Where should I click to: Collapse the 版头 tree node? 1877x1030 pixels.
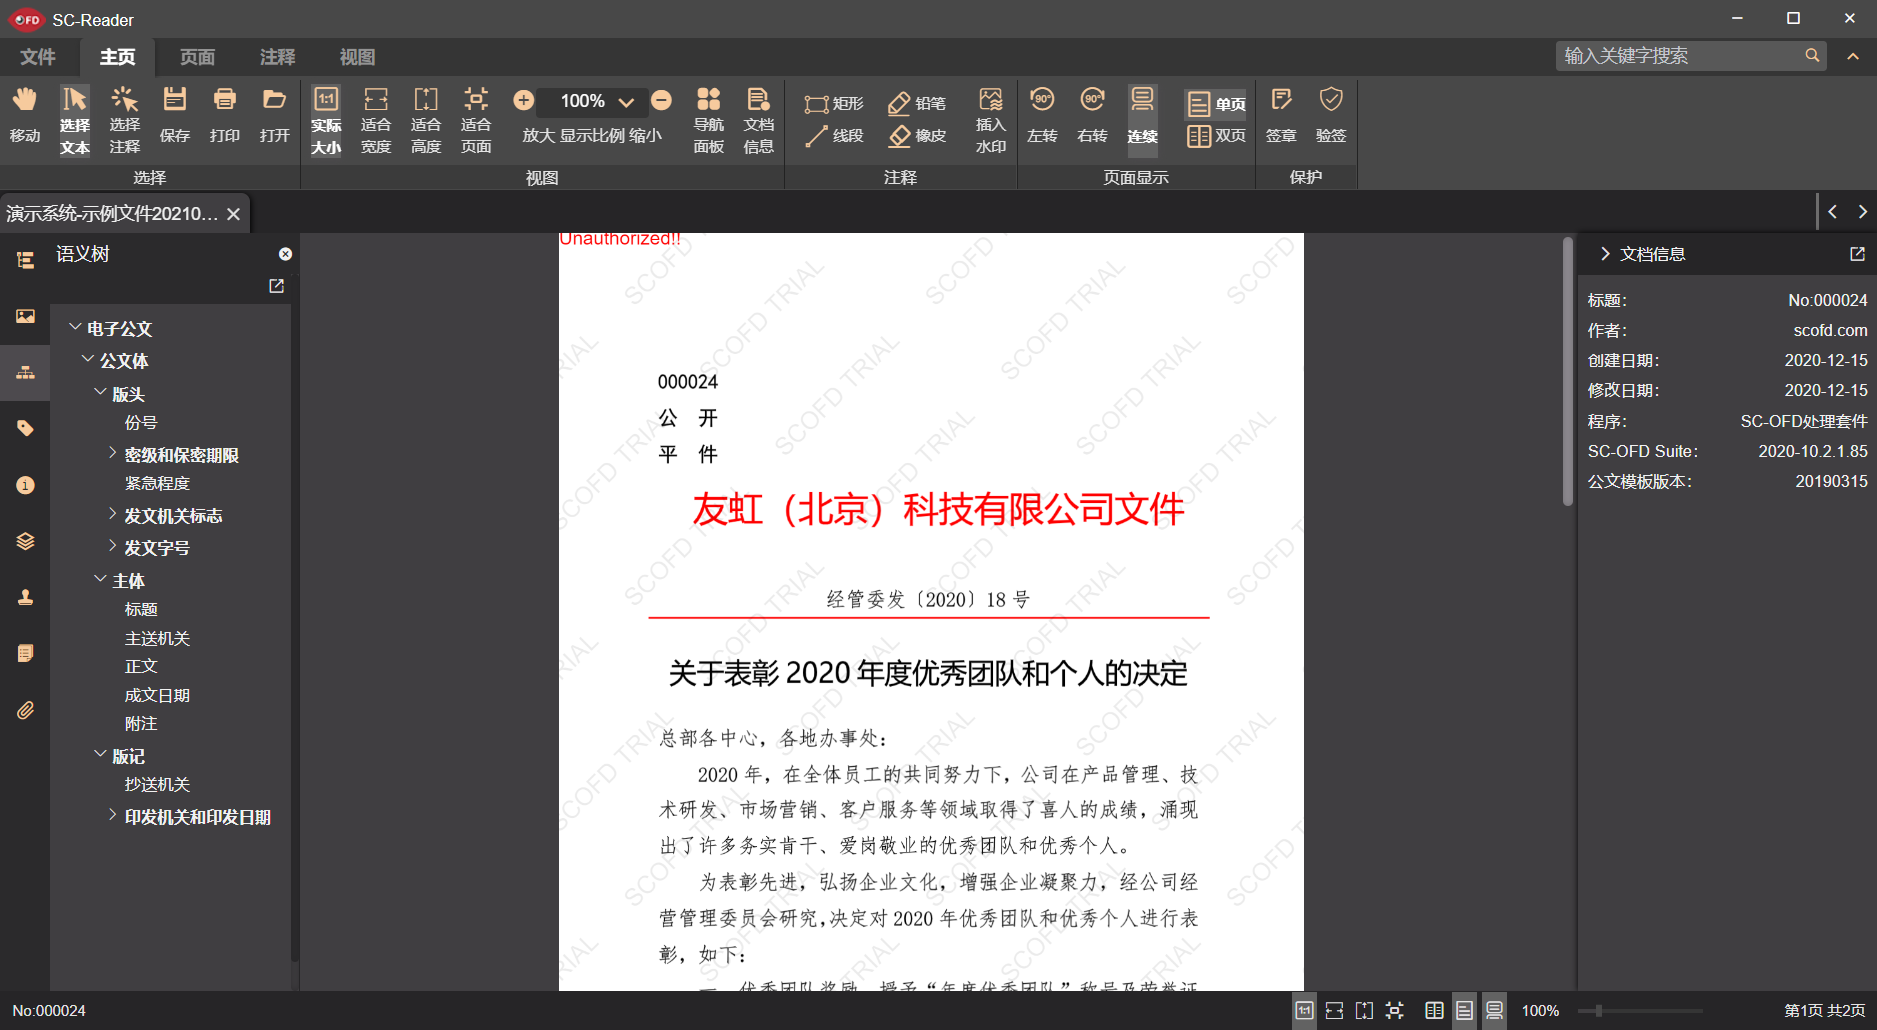(100, 393)
